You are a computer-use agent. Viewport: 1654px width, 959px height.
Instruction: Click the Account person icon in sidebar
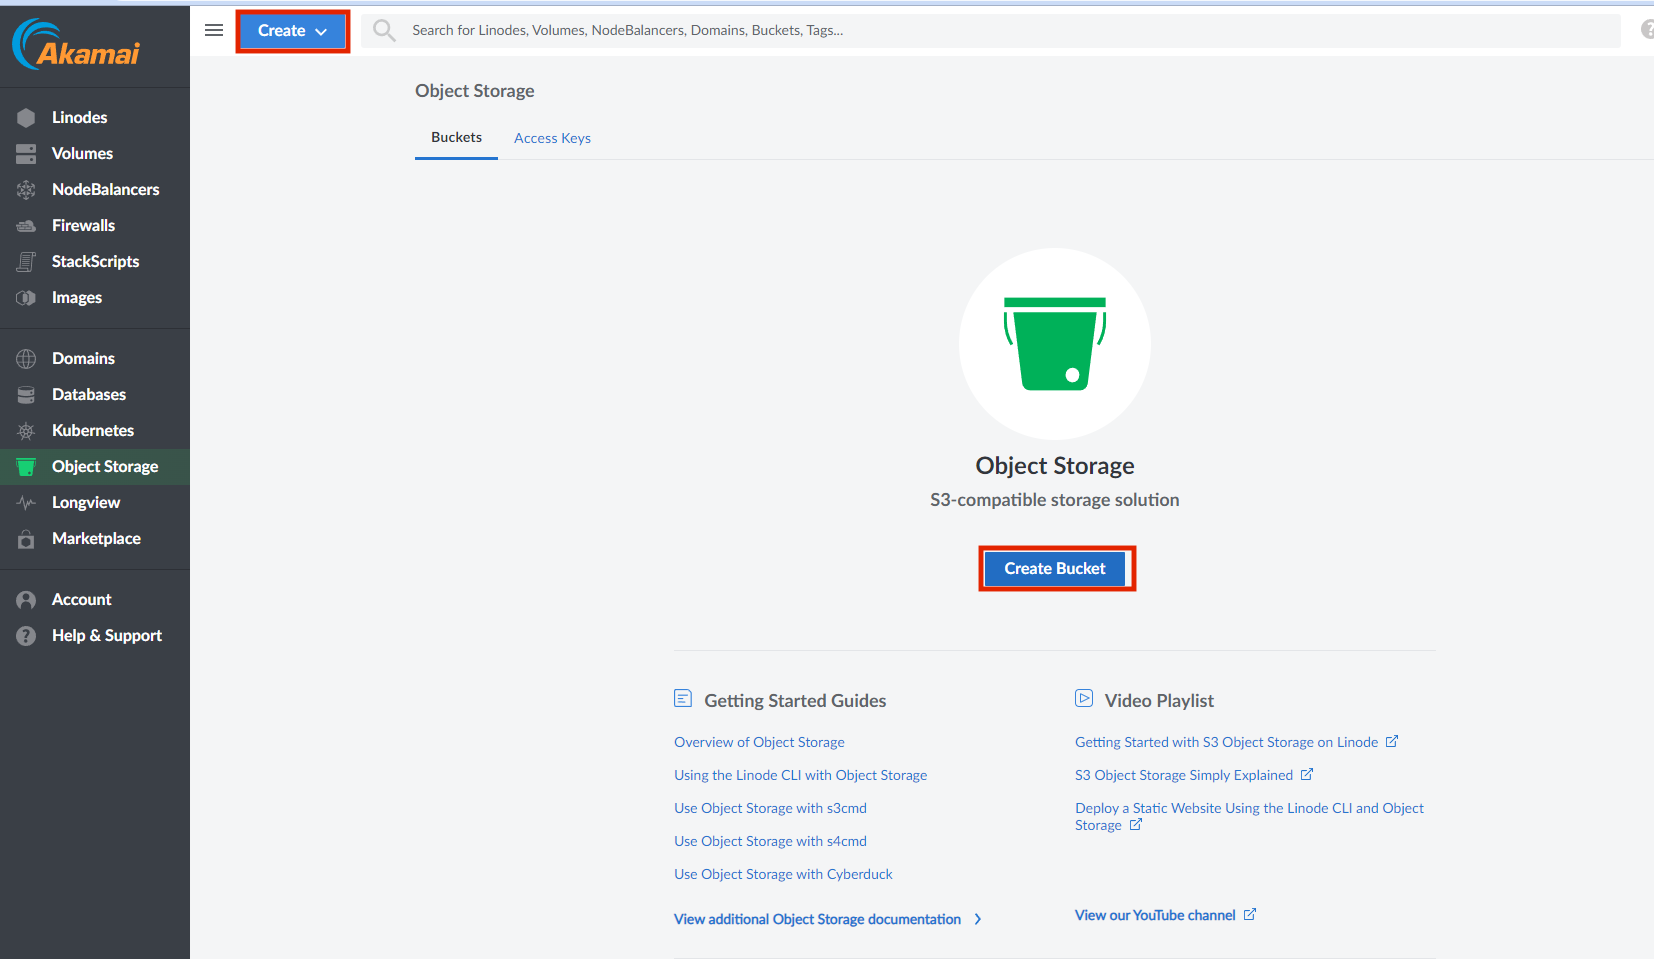click(26, 600)
